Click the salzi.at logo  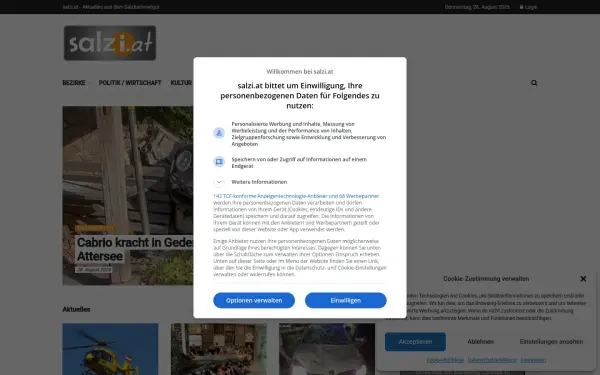tap(110, 43)
